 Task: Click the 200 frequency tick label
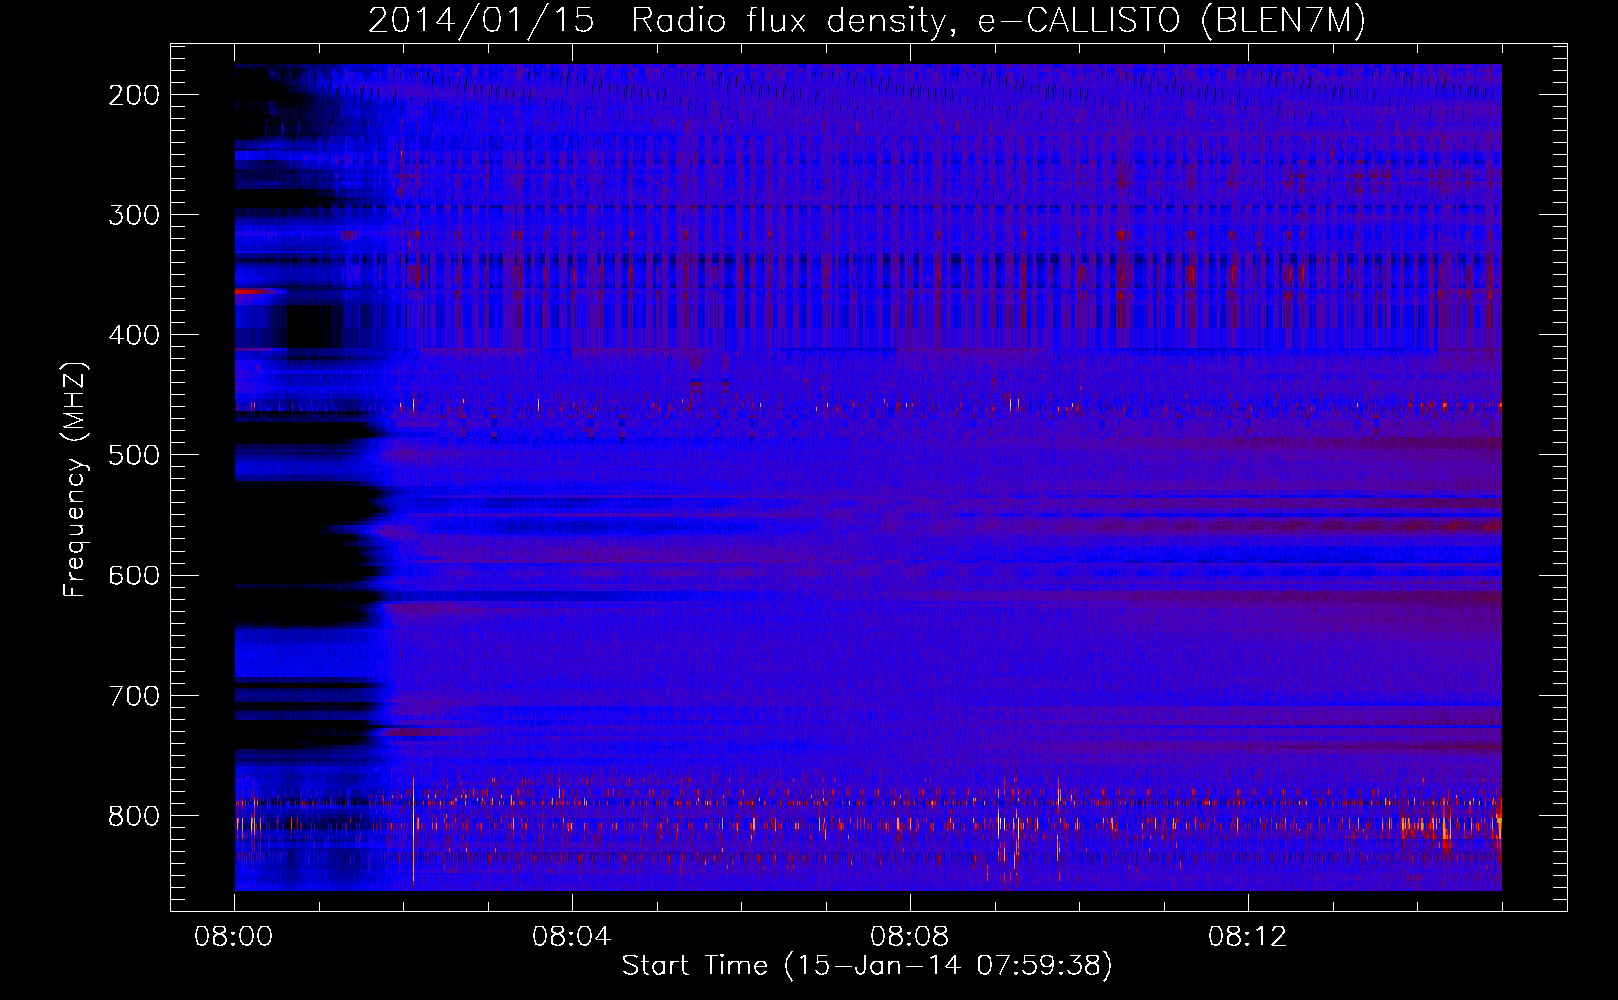coord(134,95)
